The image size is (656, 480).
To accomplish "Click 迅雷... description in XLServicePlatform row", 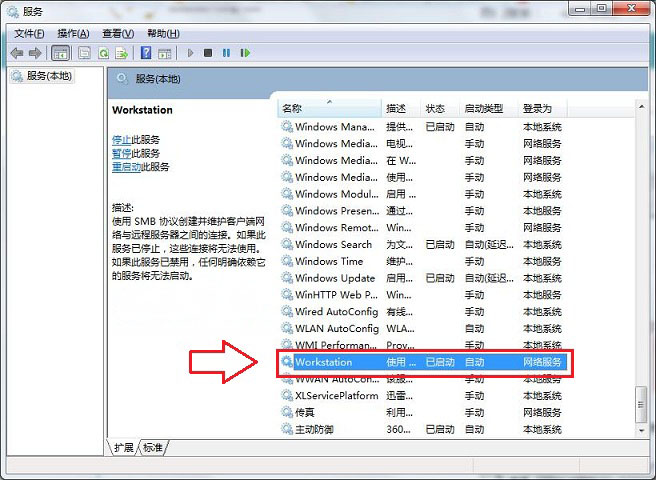I will tap(400, 396).
